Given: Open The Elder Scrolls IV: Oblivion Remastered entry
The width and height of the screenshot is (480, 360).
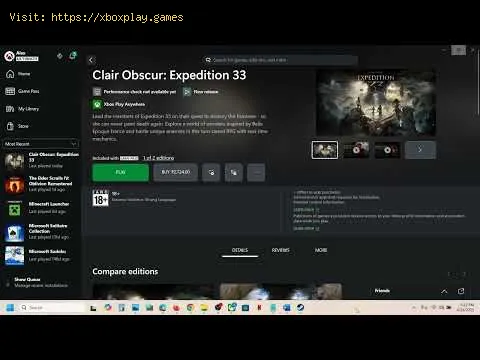Looking at the screenshot, I should pyautogui.click(x=41, y=184).
